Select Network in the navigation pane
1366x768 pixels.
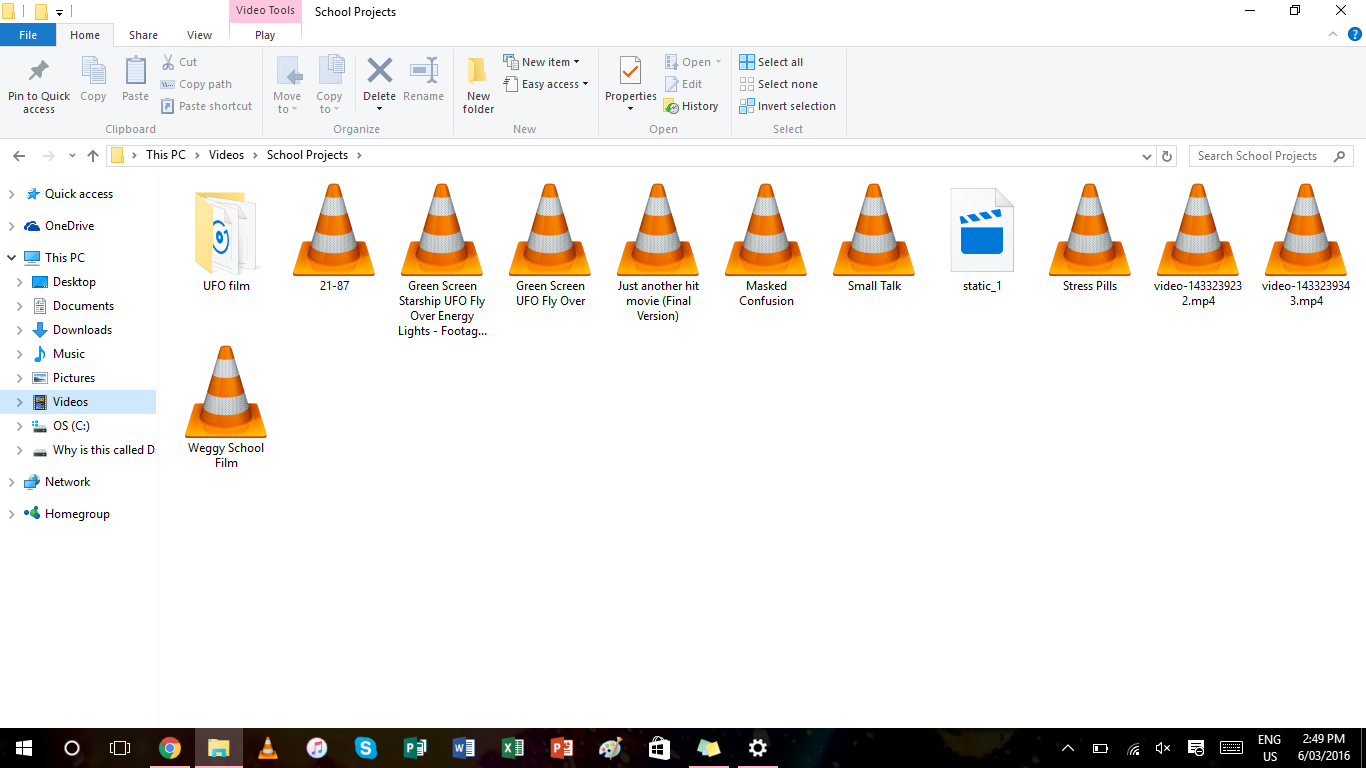(x=67, y=482)
